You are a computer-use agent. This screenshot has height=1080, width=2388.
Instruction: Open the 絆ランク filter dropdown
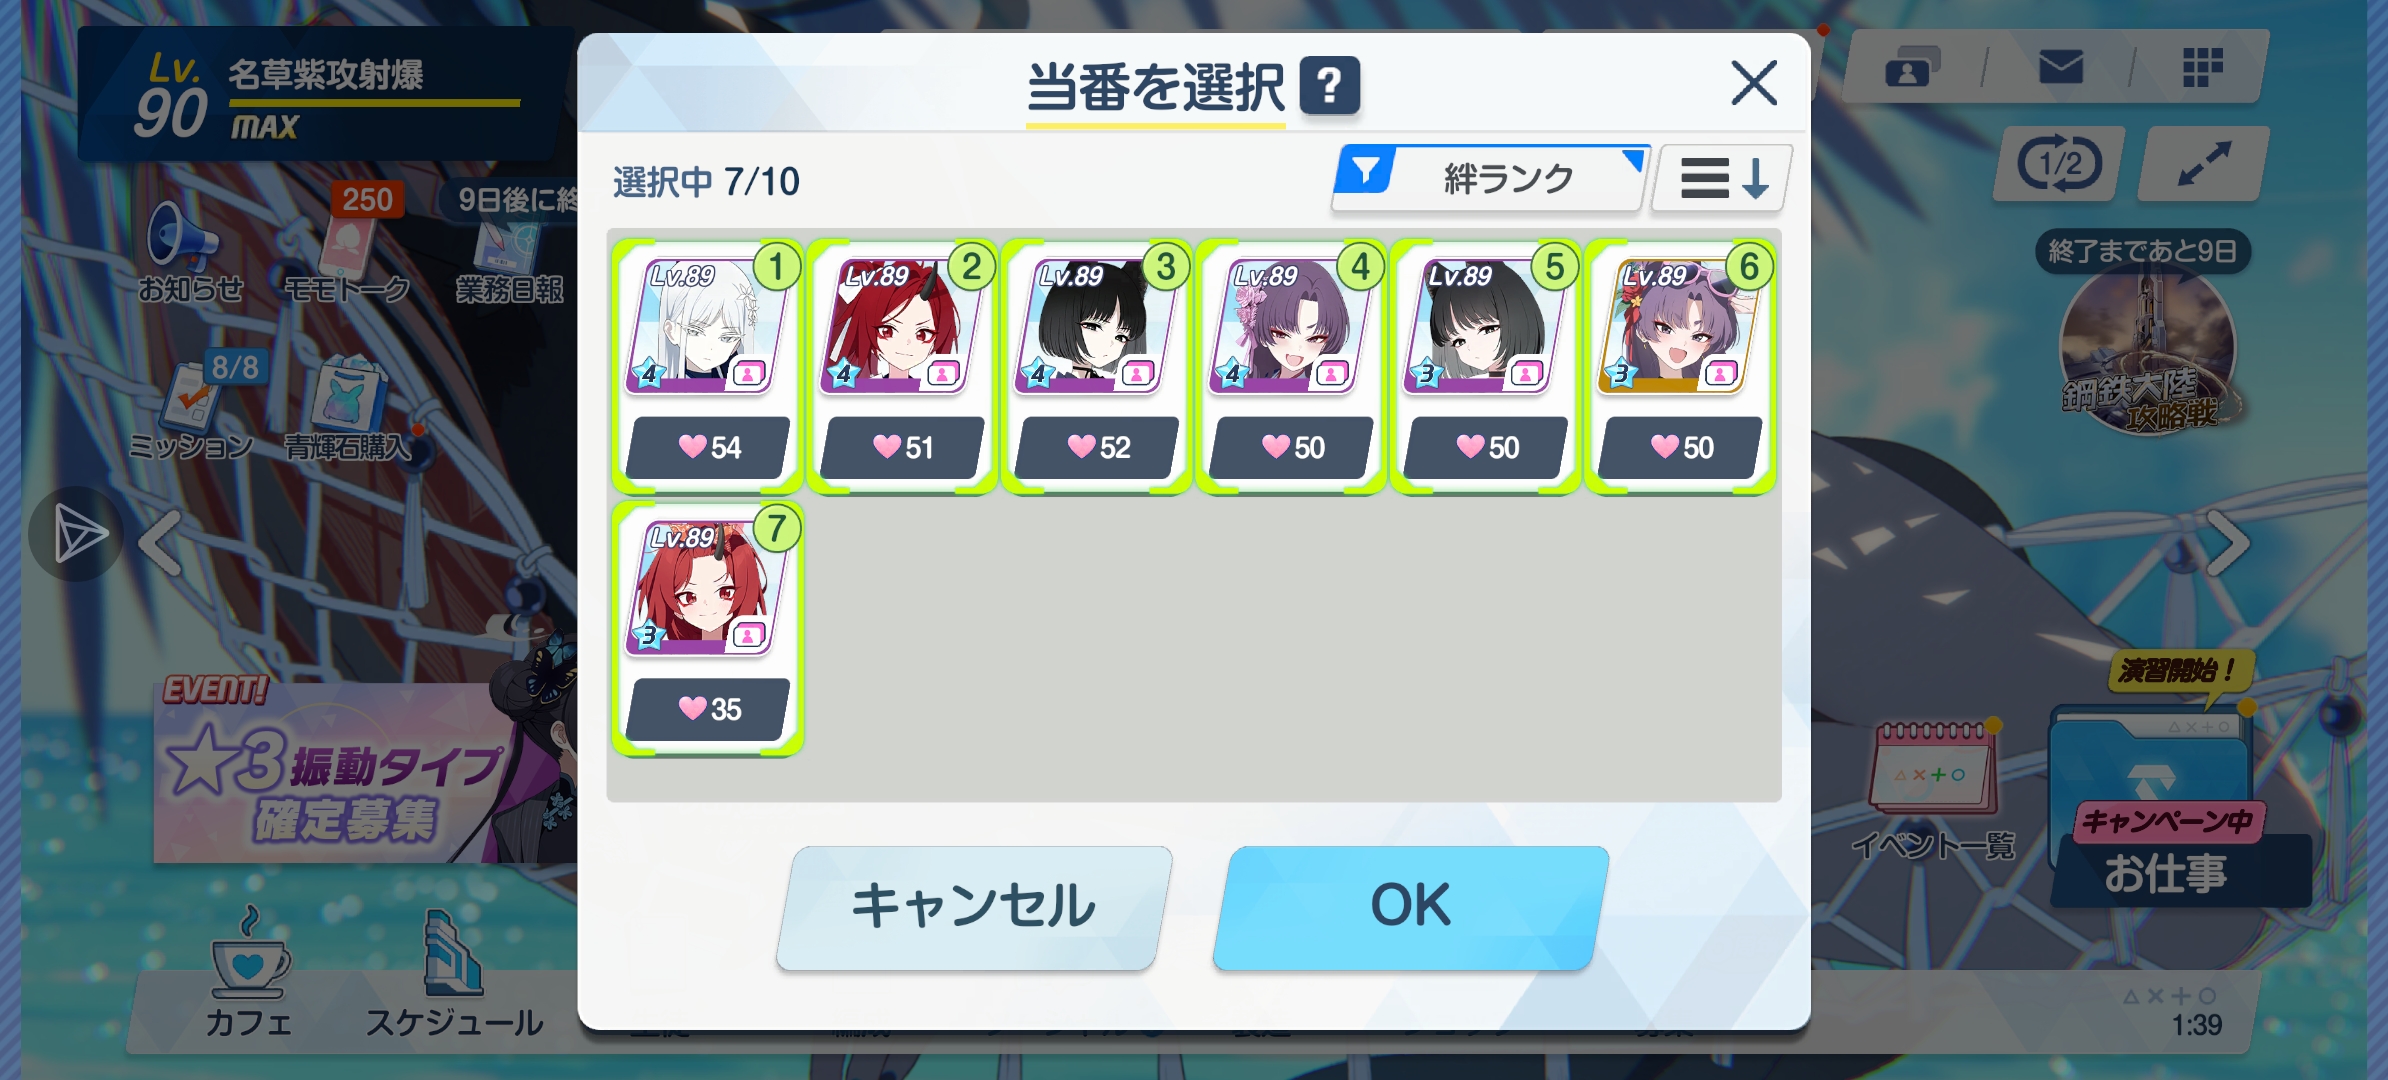[1489, 178]
